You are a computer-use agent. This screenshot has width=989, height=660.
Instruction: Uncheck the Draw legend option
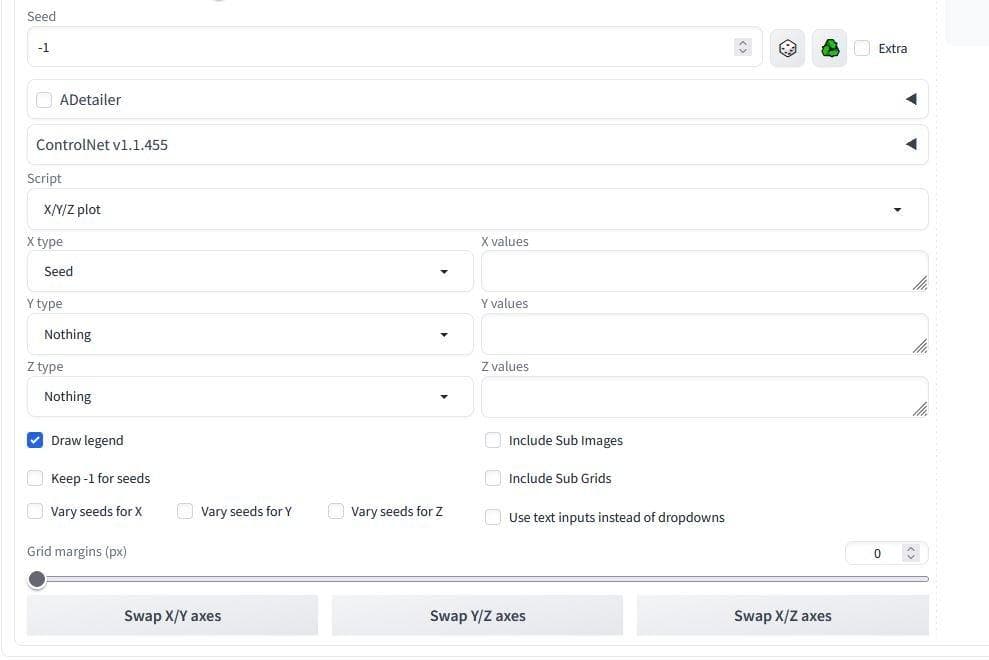tap(36, 440)
